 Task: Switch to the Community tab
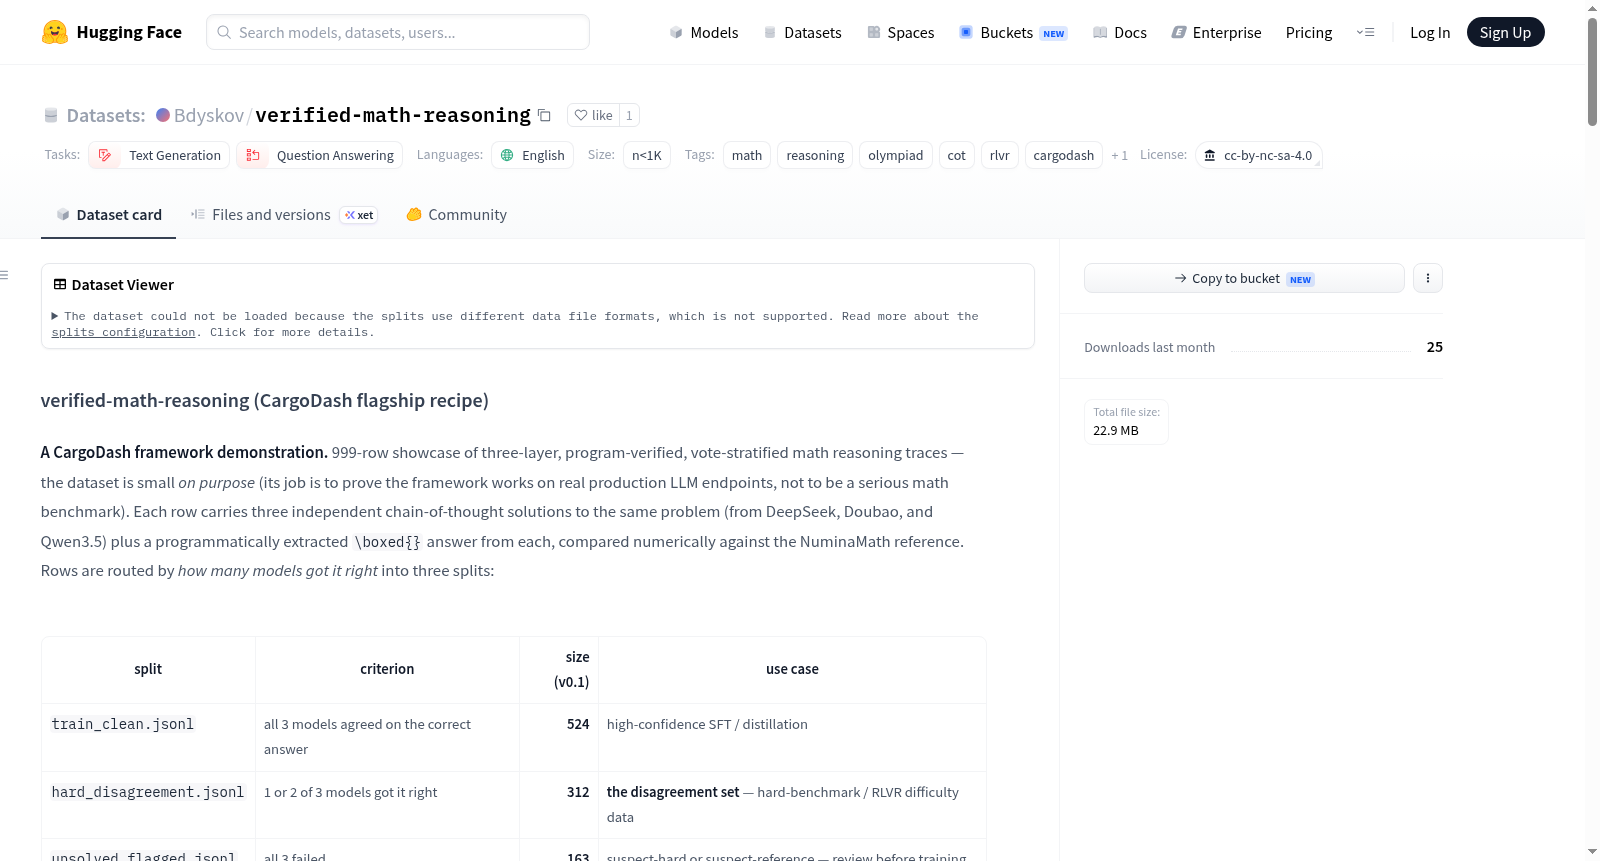456,214
